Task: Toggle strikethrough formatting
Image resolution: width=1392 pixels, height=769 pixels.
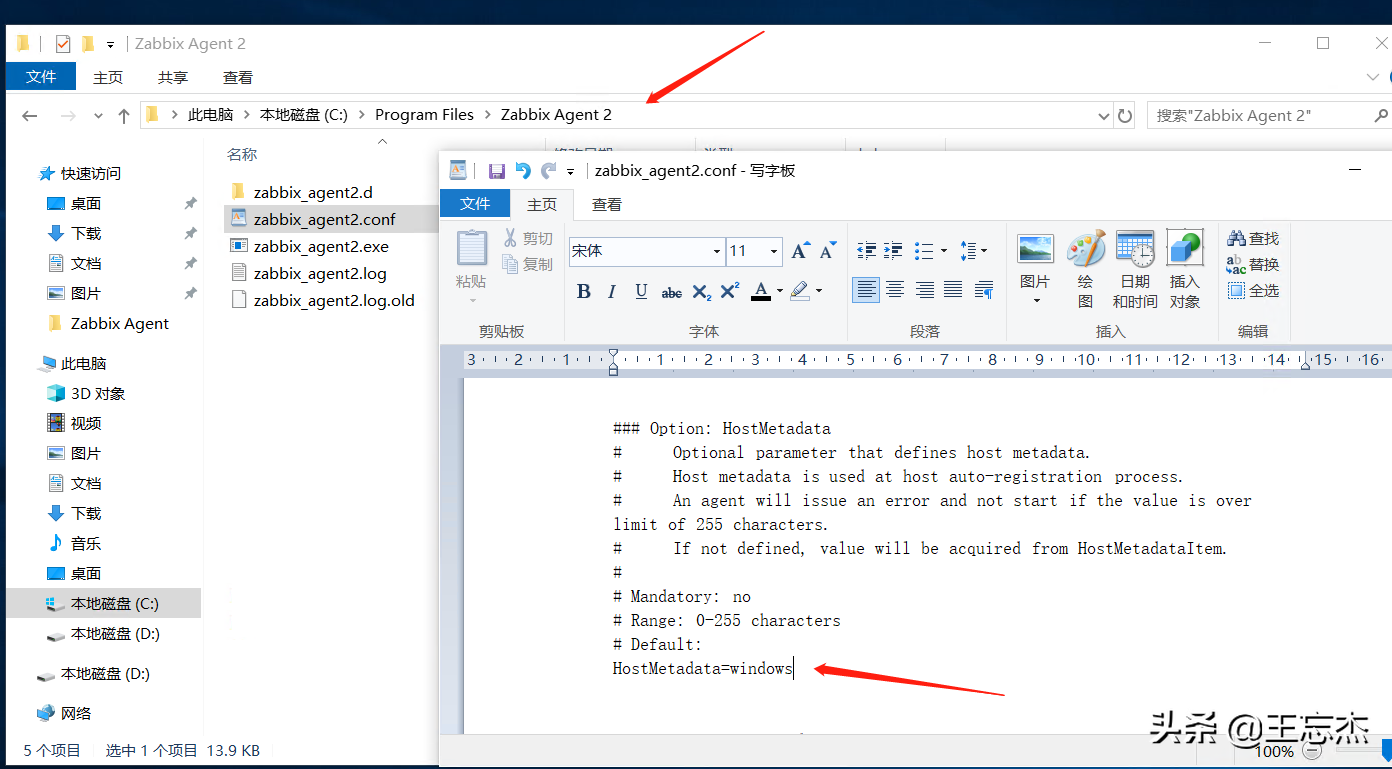Action: [672, 291]
